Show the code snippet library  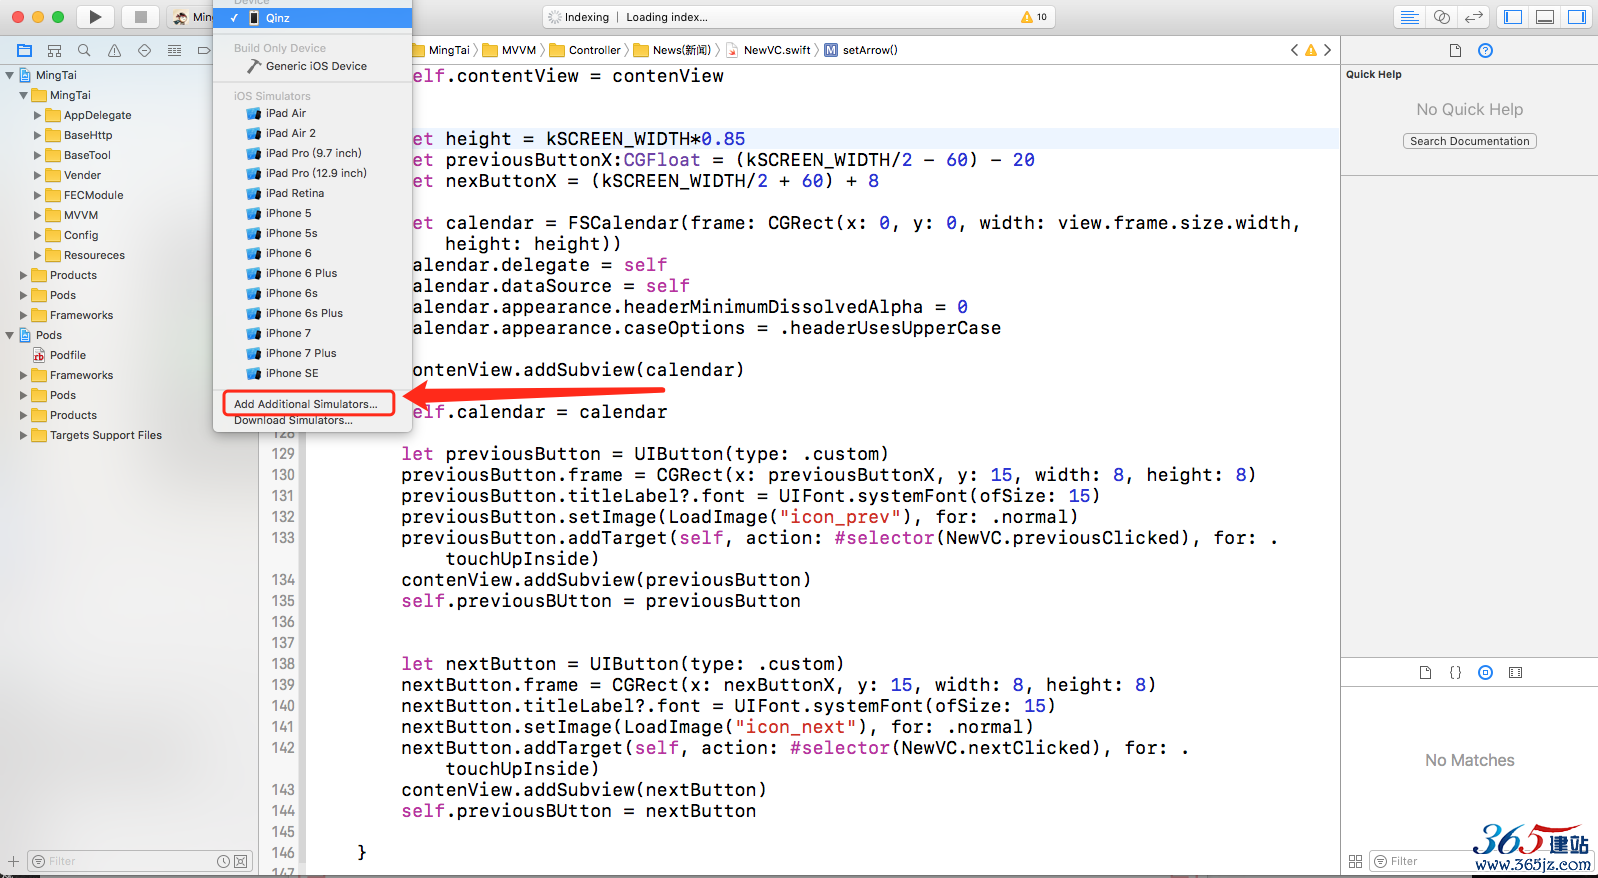point(1455,673)
